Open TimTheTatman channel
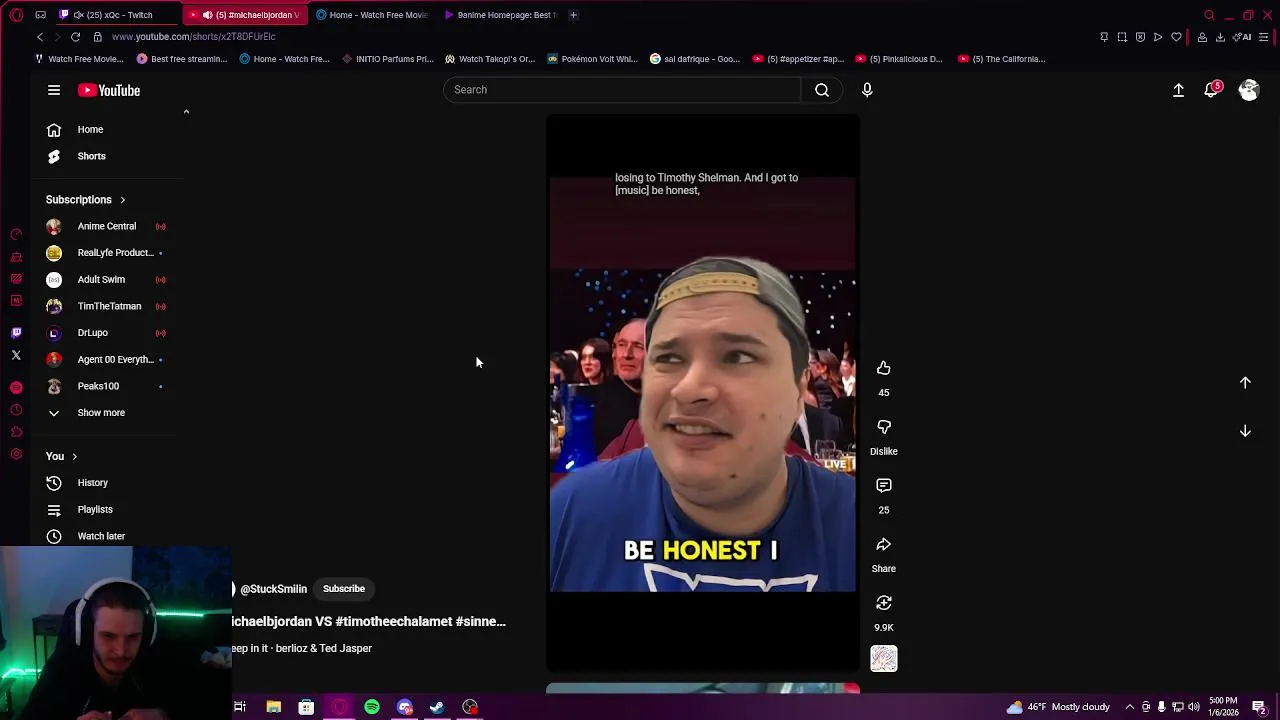 coord(109,306)
